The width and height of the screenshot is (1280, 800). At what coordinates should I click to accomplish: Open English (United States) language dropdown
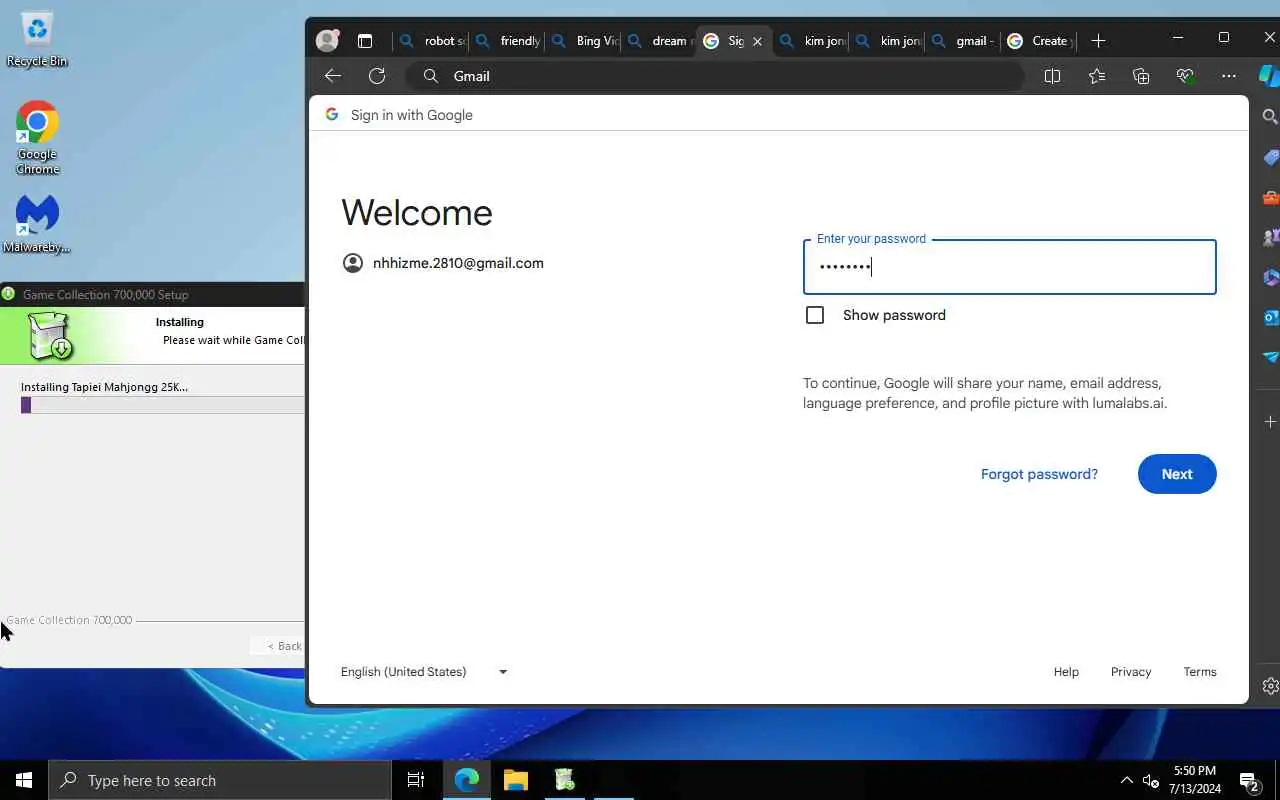424,672
